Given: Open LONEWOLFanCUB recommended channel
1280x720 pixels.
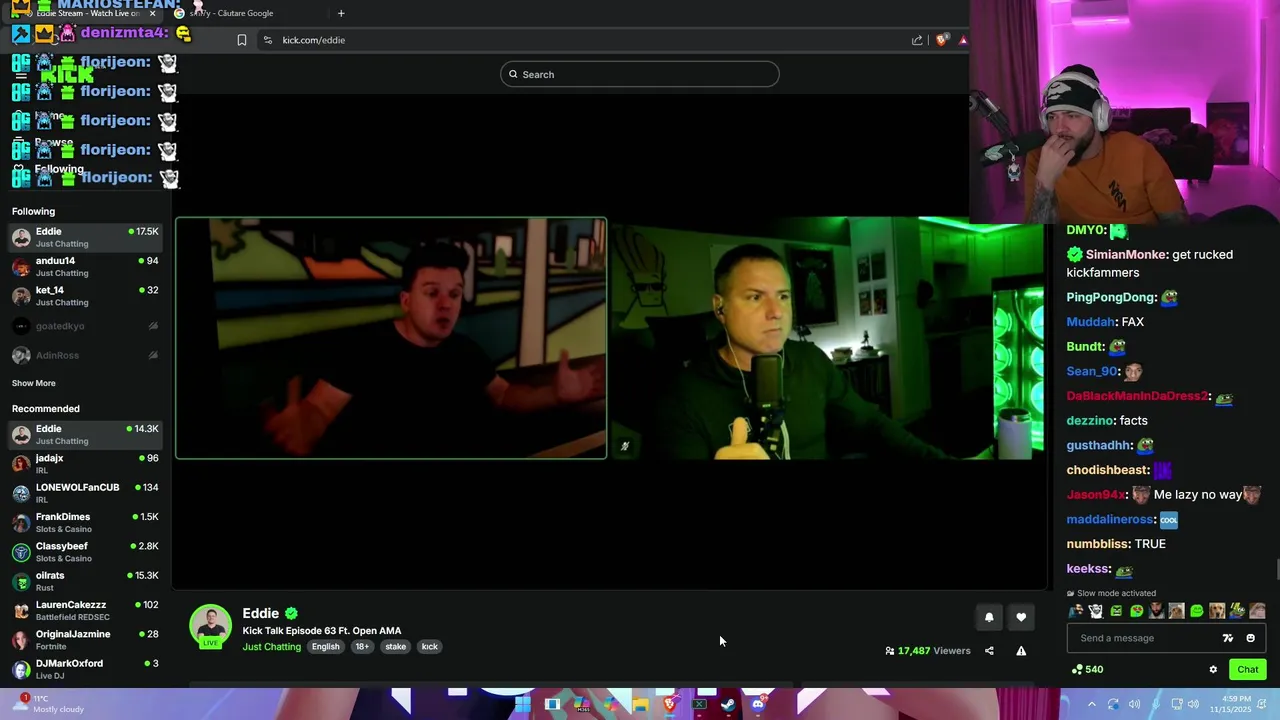Looking at the screenshot, I should pos(85,493).
